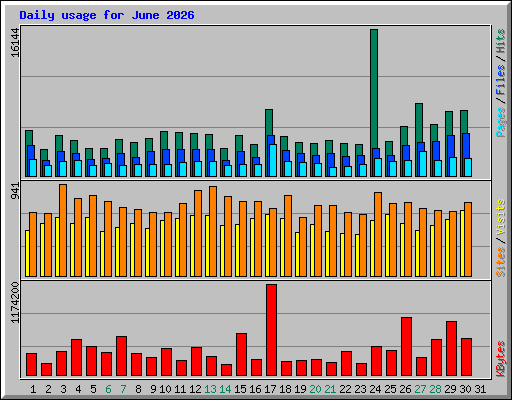This screenshot has width=512, height=400.
Task: Click the 941 visits axis value
Action: pos(15,191)
